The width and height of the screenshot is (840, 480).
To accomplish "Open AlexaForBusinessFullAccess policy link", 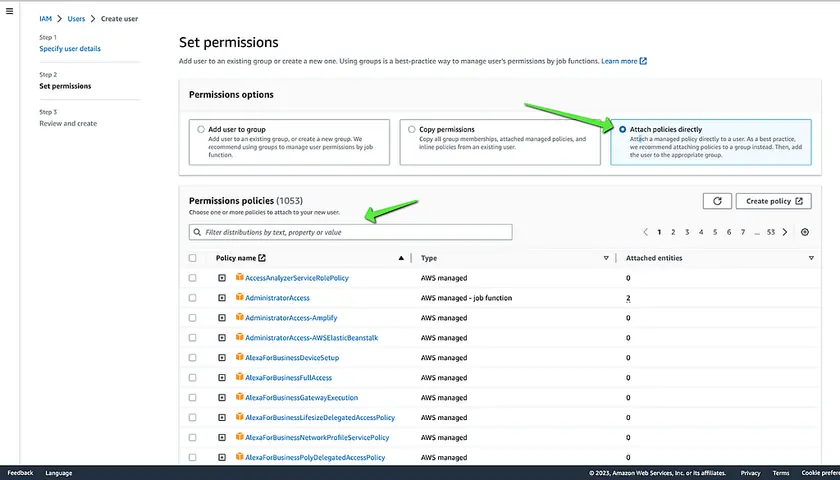I will [x=288, y=378].
